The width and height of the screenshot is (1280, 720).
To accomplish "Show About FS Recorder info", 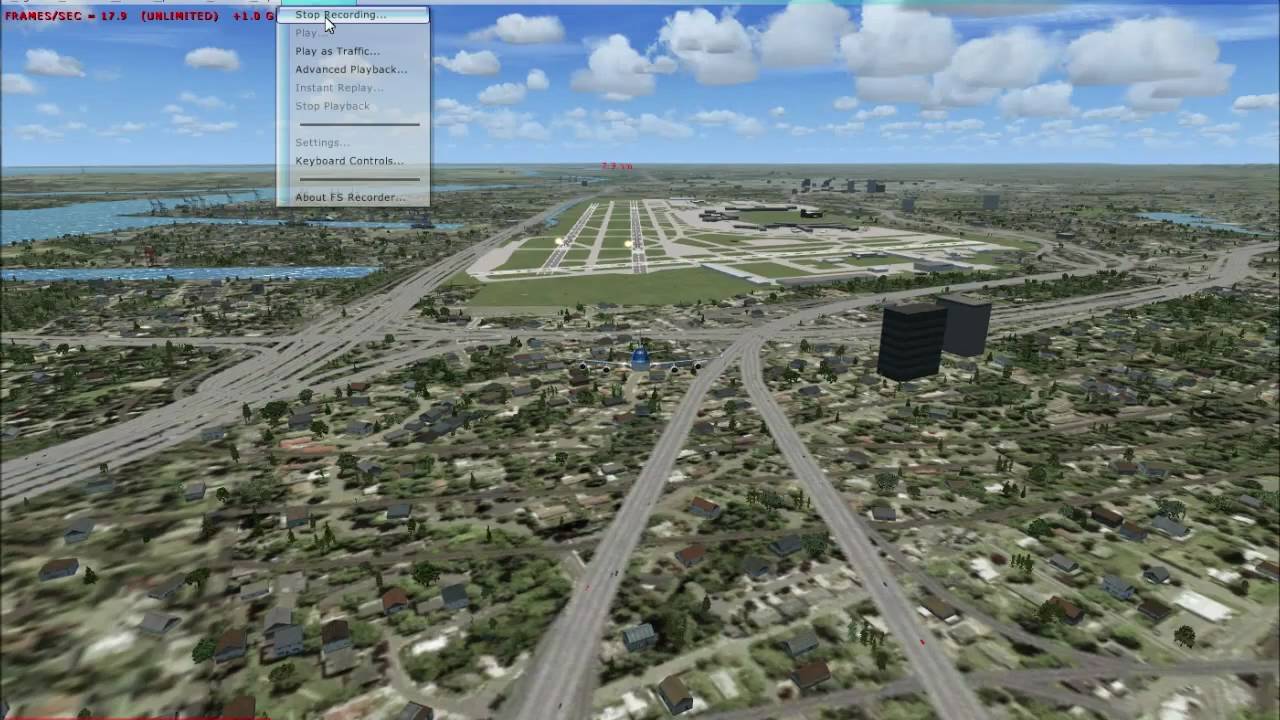I will 353,197.
